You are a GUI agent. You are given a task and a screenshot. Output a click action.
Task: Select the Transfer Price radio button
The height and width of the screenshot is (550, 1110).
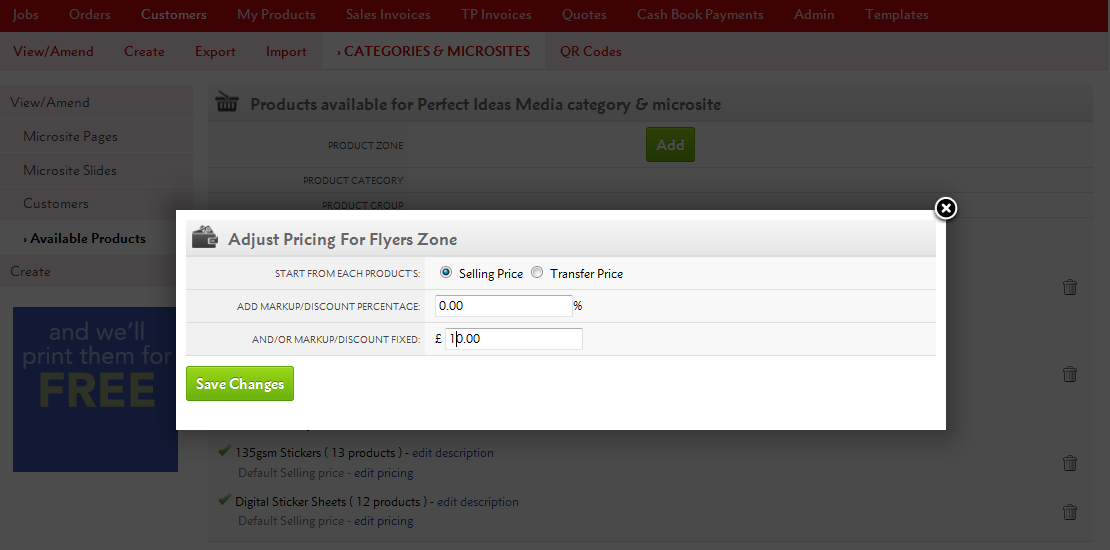(x=537, y=273)
